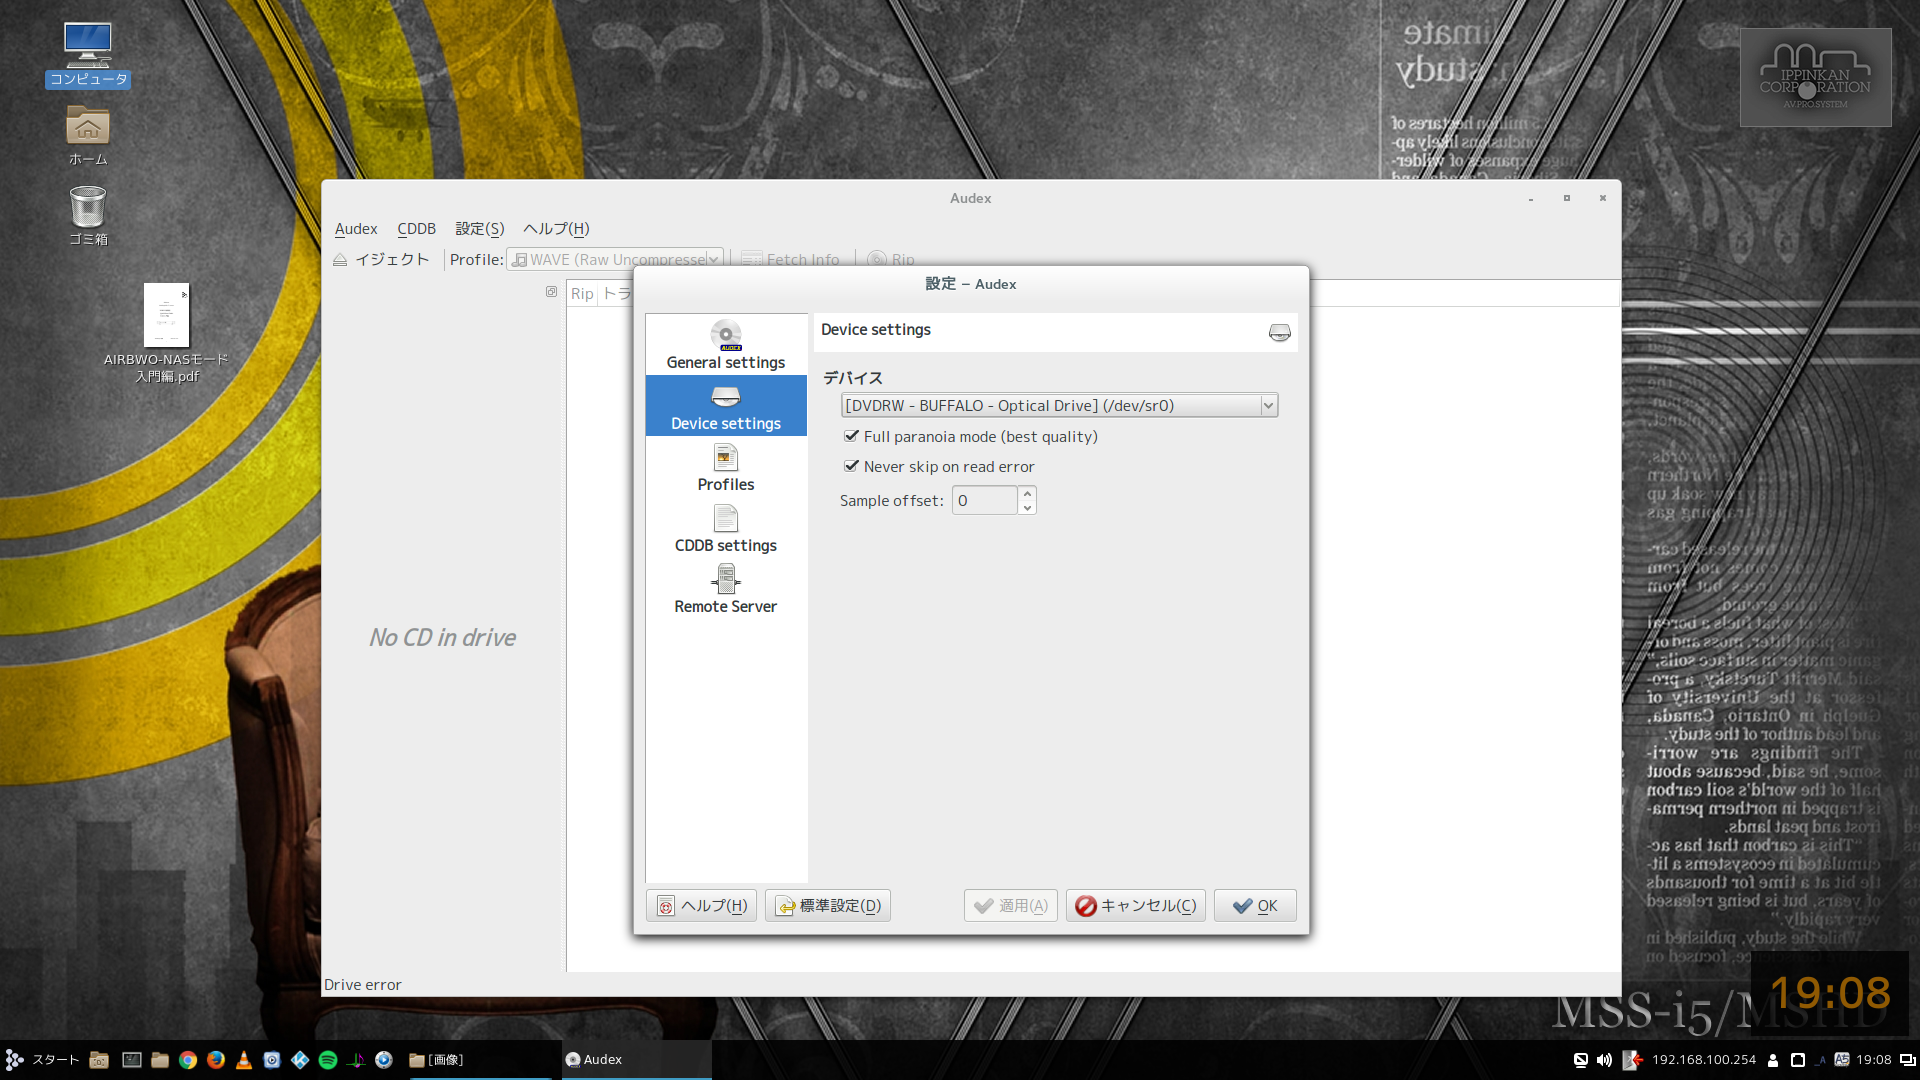Click into the Sample offset field
Image resolution: width=1920 pixels, height=1080 pixels.
[985, 500]
